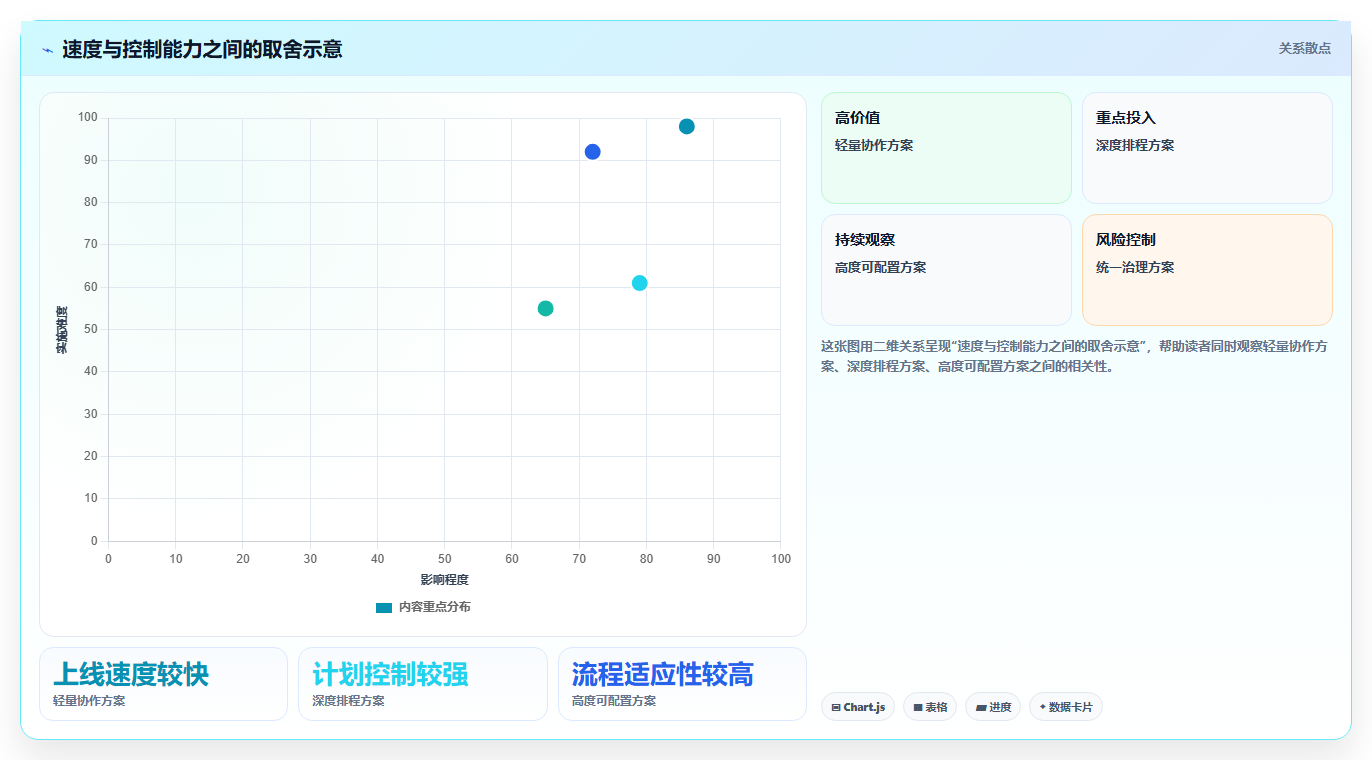Click the 实施难度 y-axis title

coord(62,330)
